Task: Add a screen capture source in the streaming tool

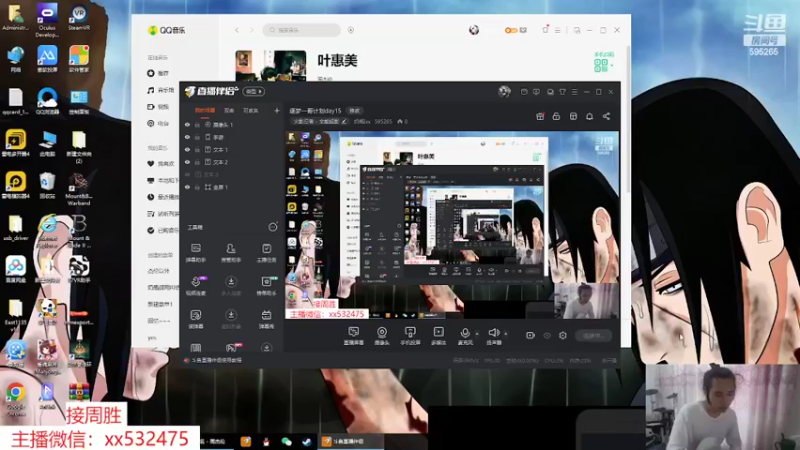Action: click(x=354, y=336)
